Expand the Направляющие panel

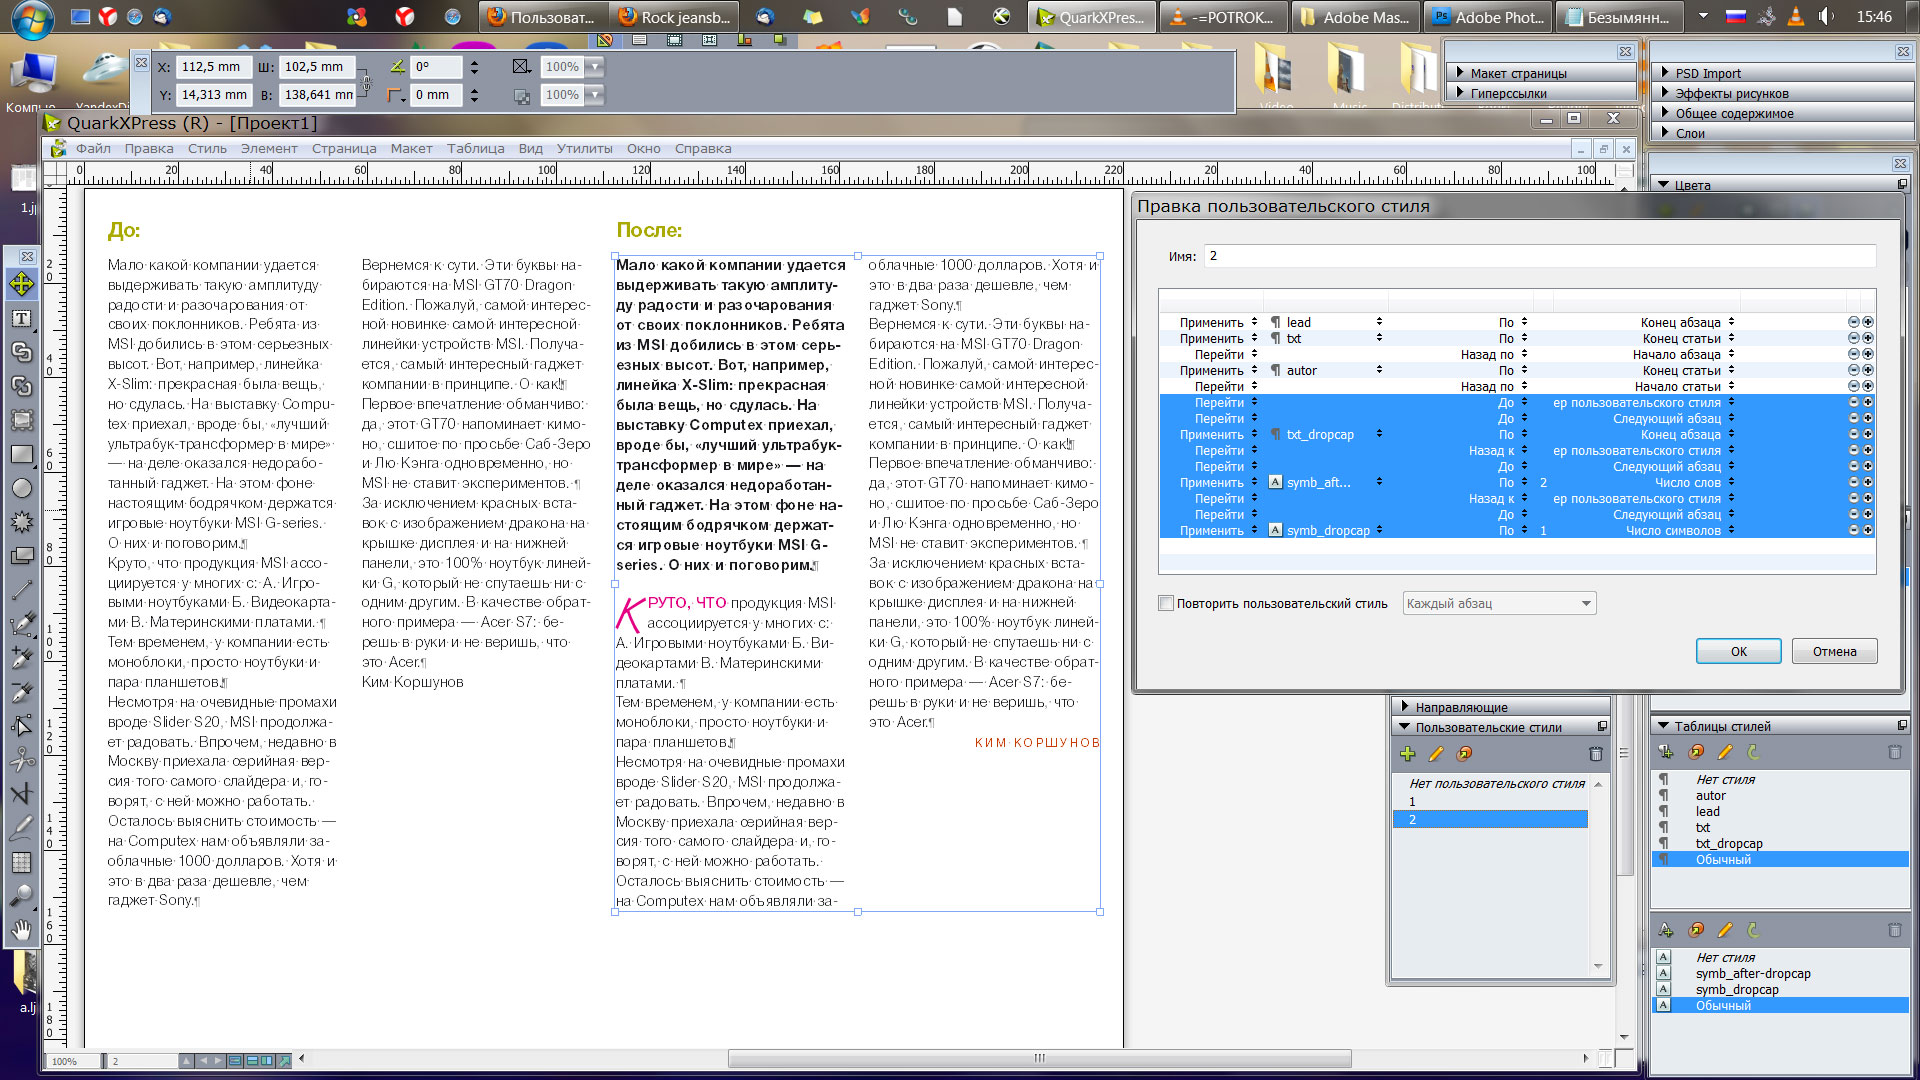pyautogui.click(x=1405, y=707)
